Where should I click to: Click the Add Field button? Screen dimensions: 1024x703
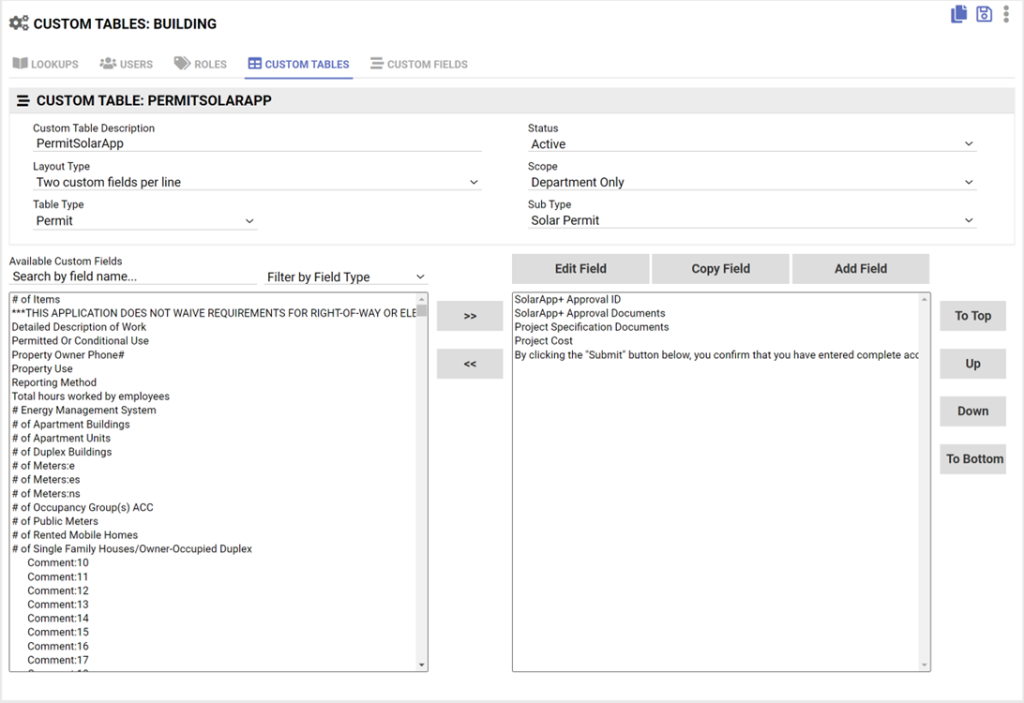click(860, 268)
